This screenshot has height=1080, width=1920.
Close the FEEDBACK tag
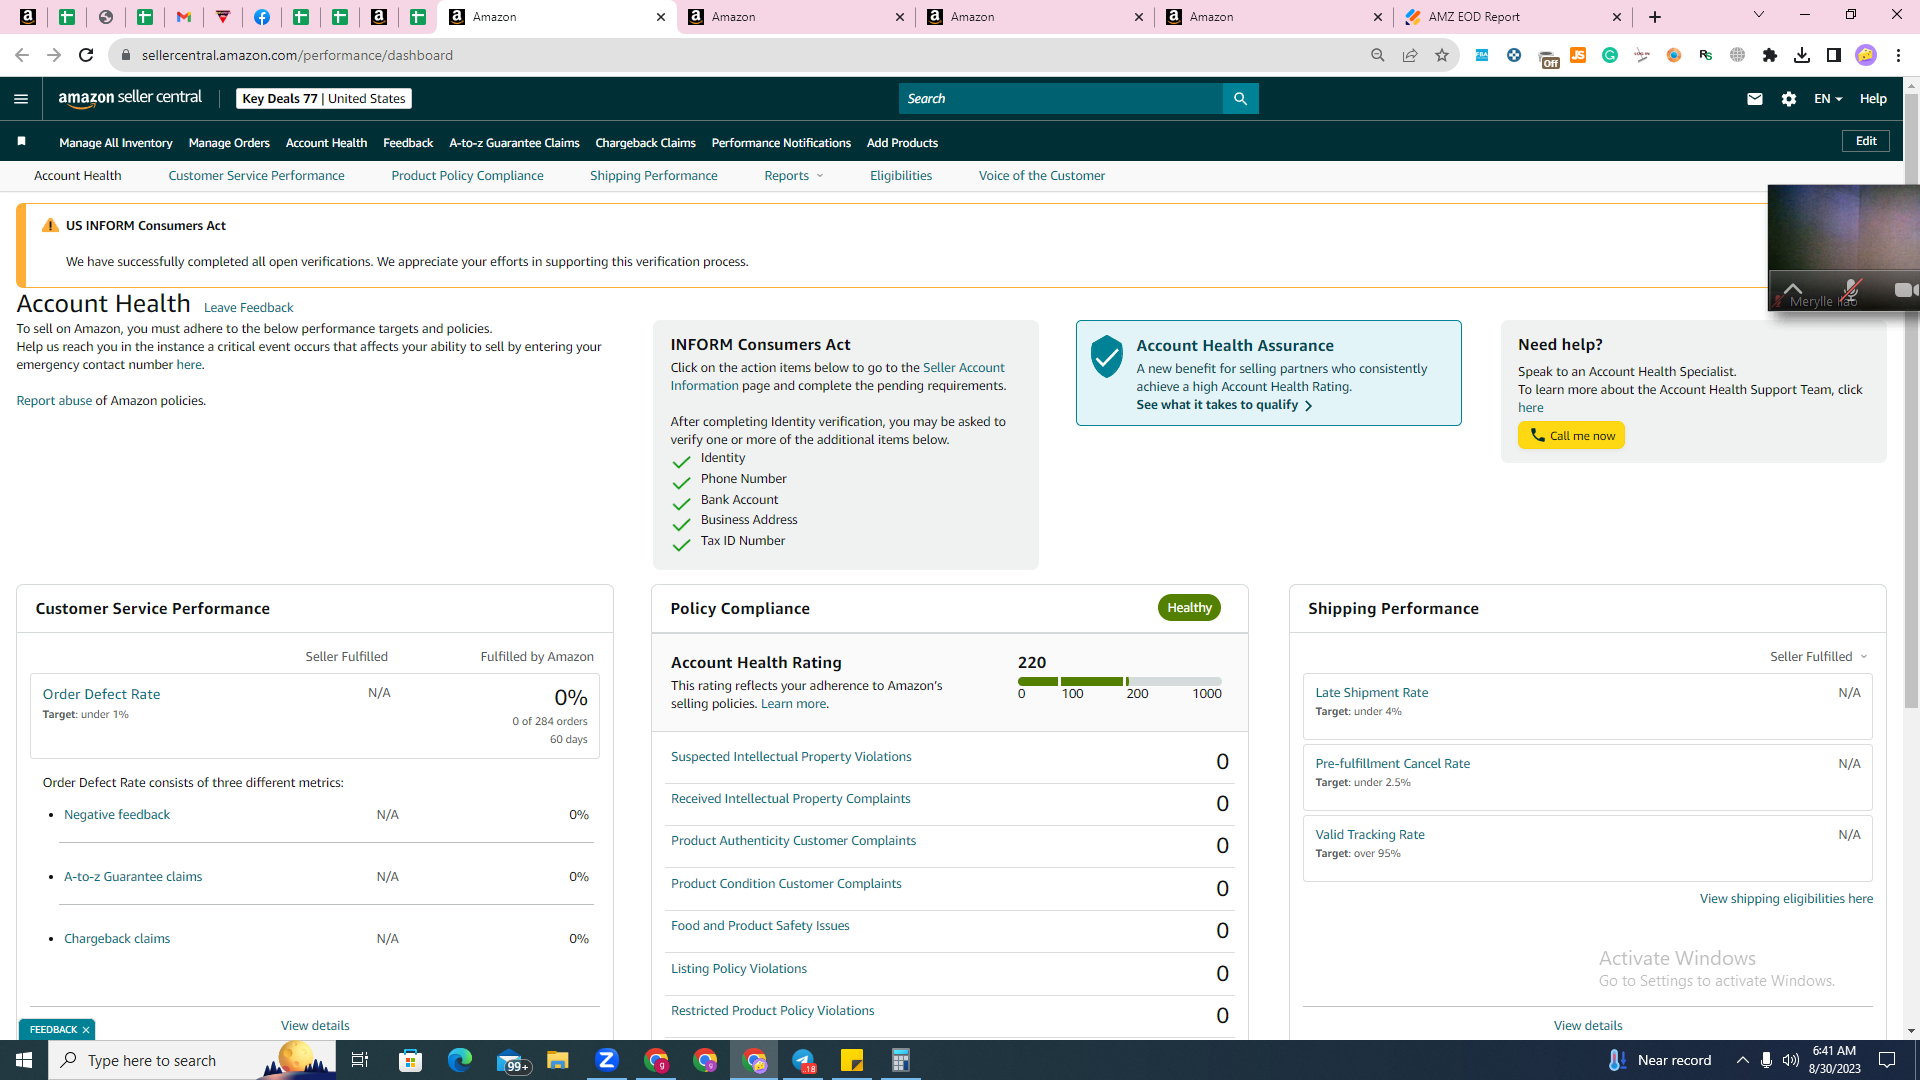[86, 1030]
